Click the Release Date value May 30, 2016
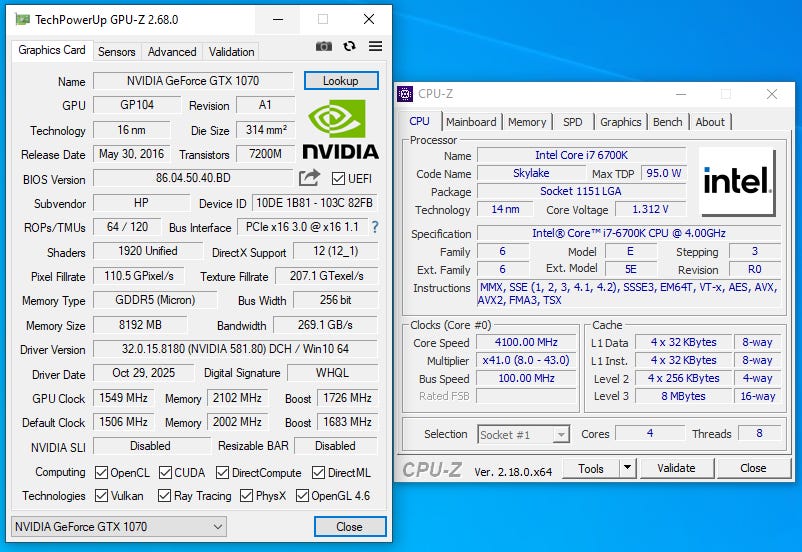Viewport: 802px width, 552px height. tap(131, 154)
